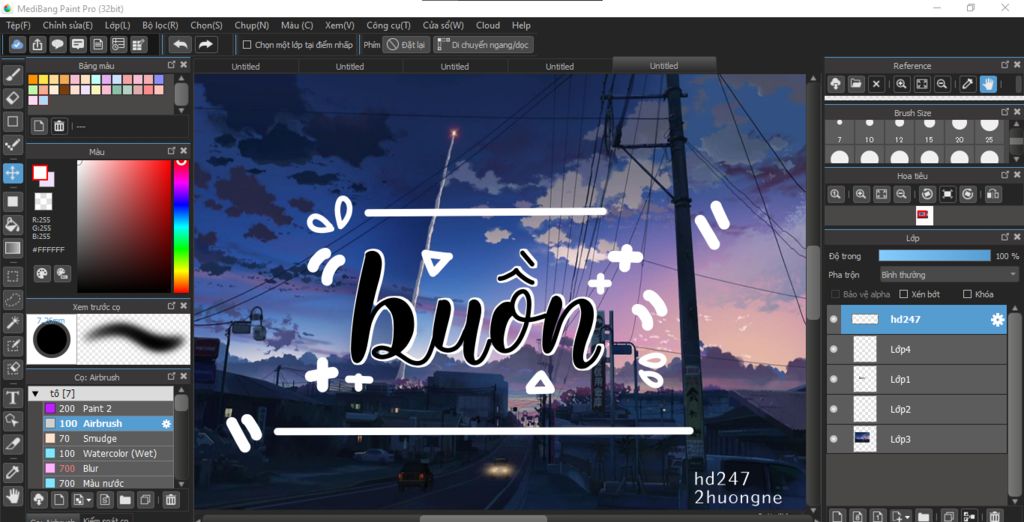Click the Hoa tiêu navigator thumbnail
The image size is (1024, 522).
[x=924, y=216]
